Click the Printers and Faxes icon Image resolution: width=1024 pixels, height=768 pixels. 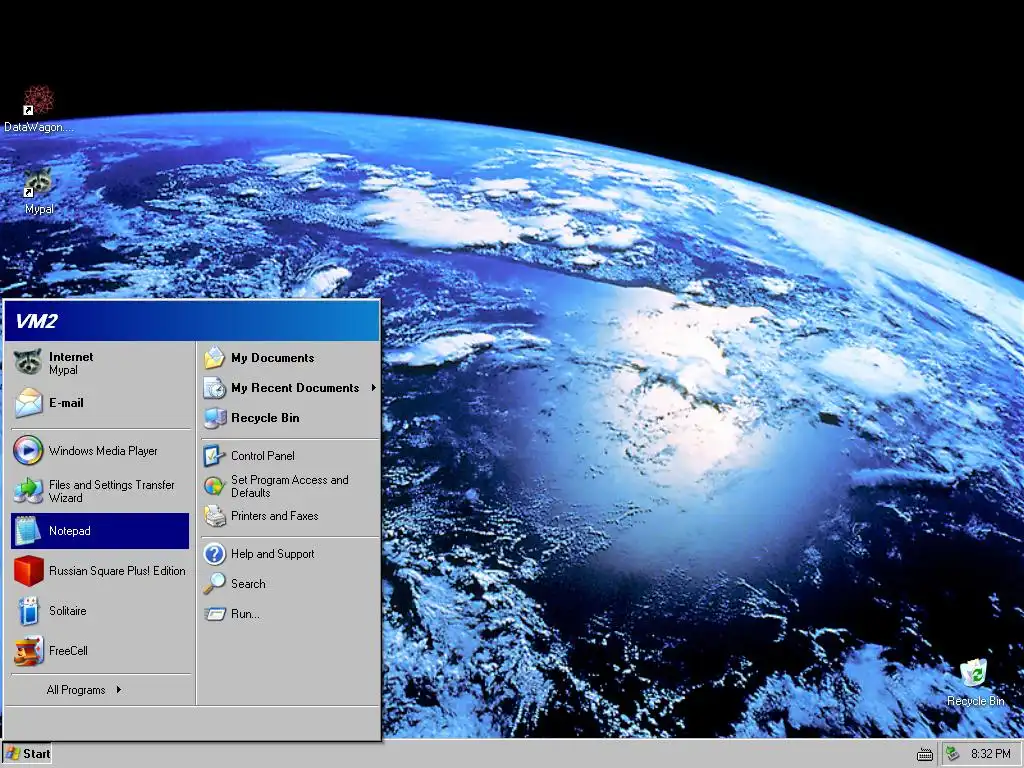click(x=214, y=516)
